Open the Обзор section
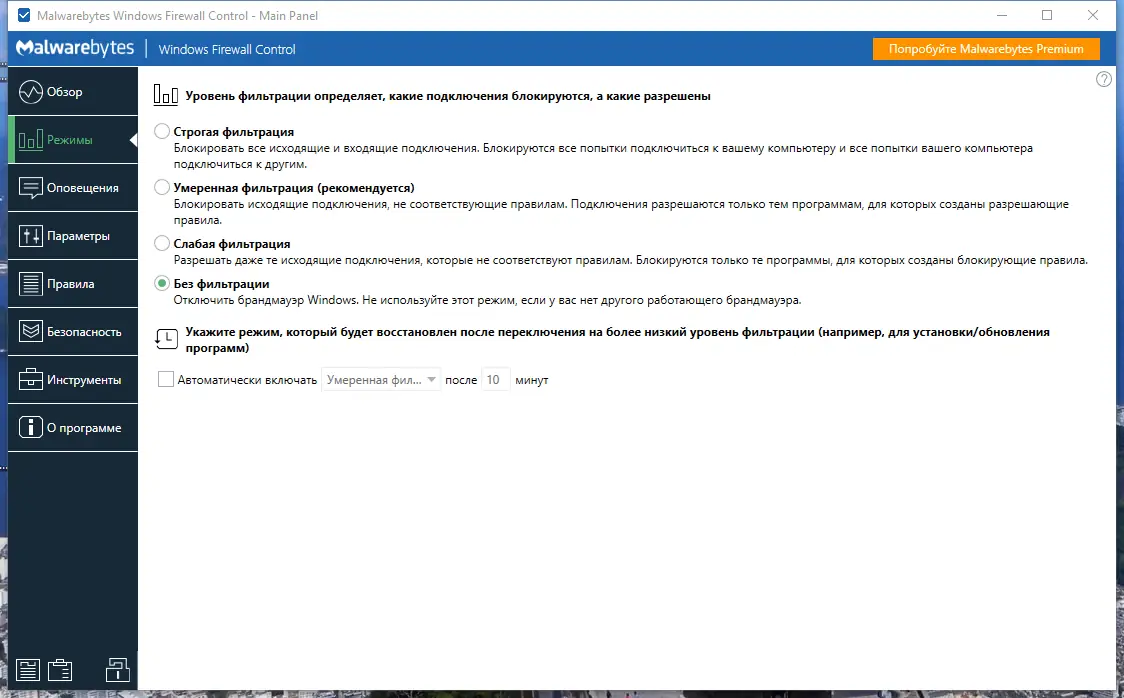Image resolution: width=1124 pixels, height=698 pixels. (73, 92)
